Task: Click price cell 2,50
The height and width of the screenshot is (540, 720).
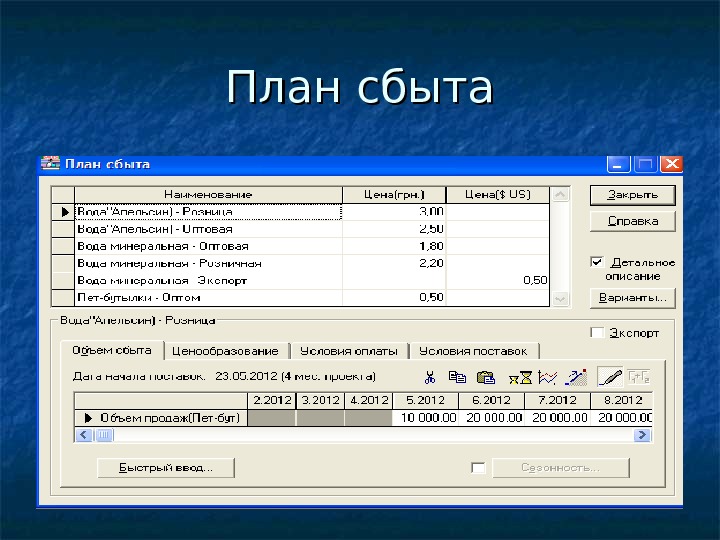Action: (394, 229)
